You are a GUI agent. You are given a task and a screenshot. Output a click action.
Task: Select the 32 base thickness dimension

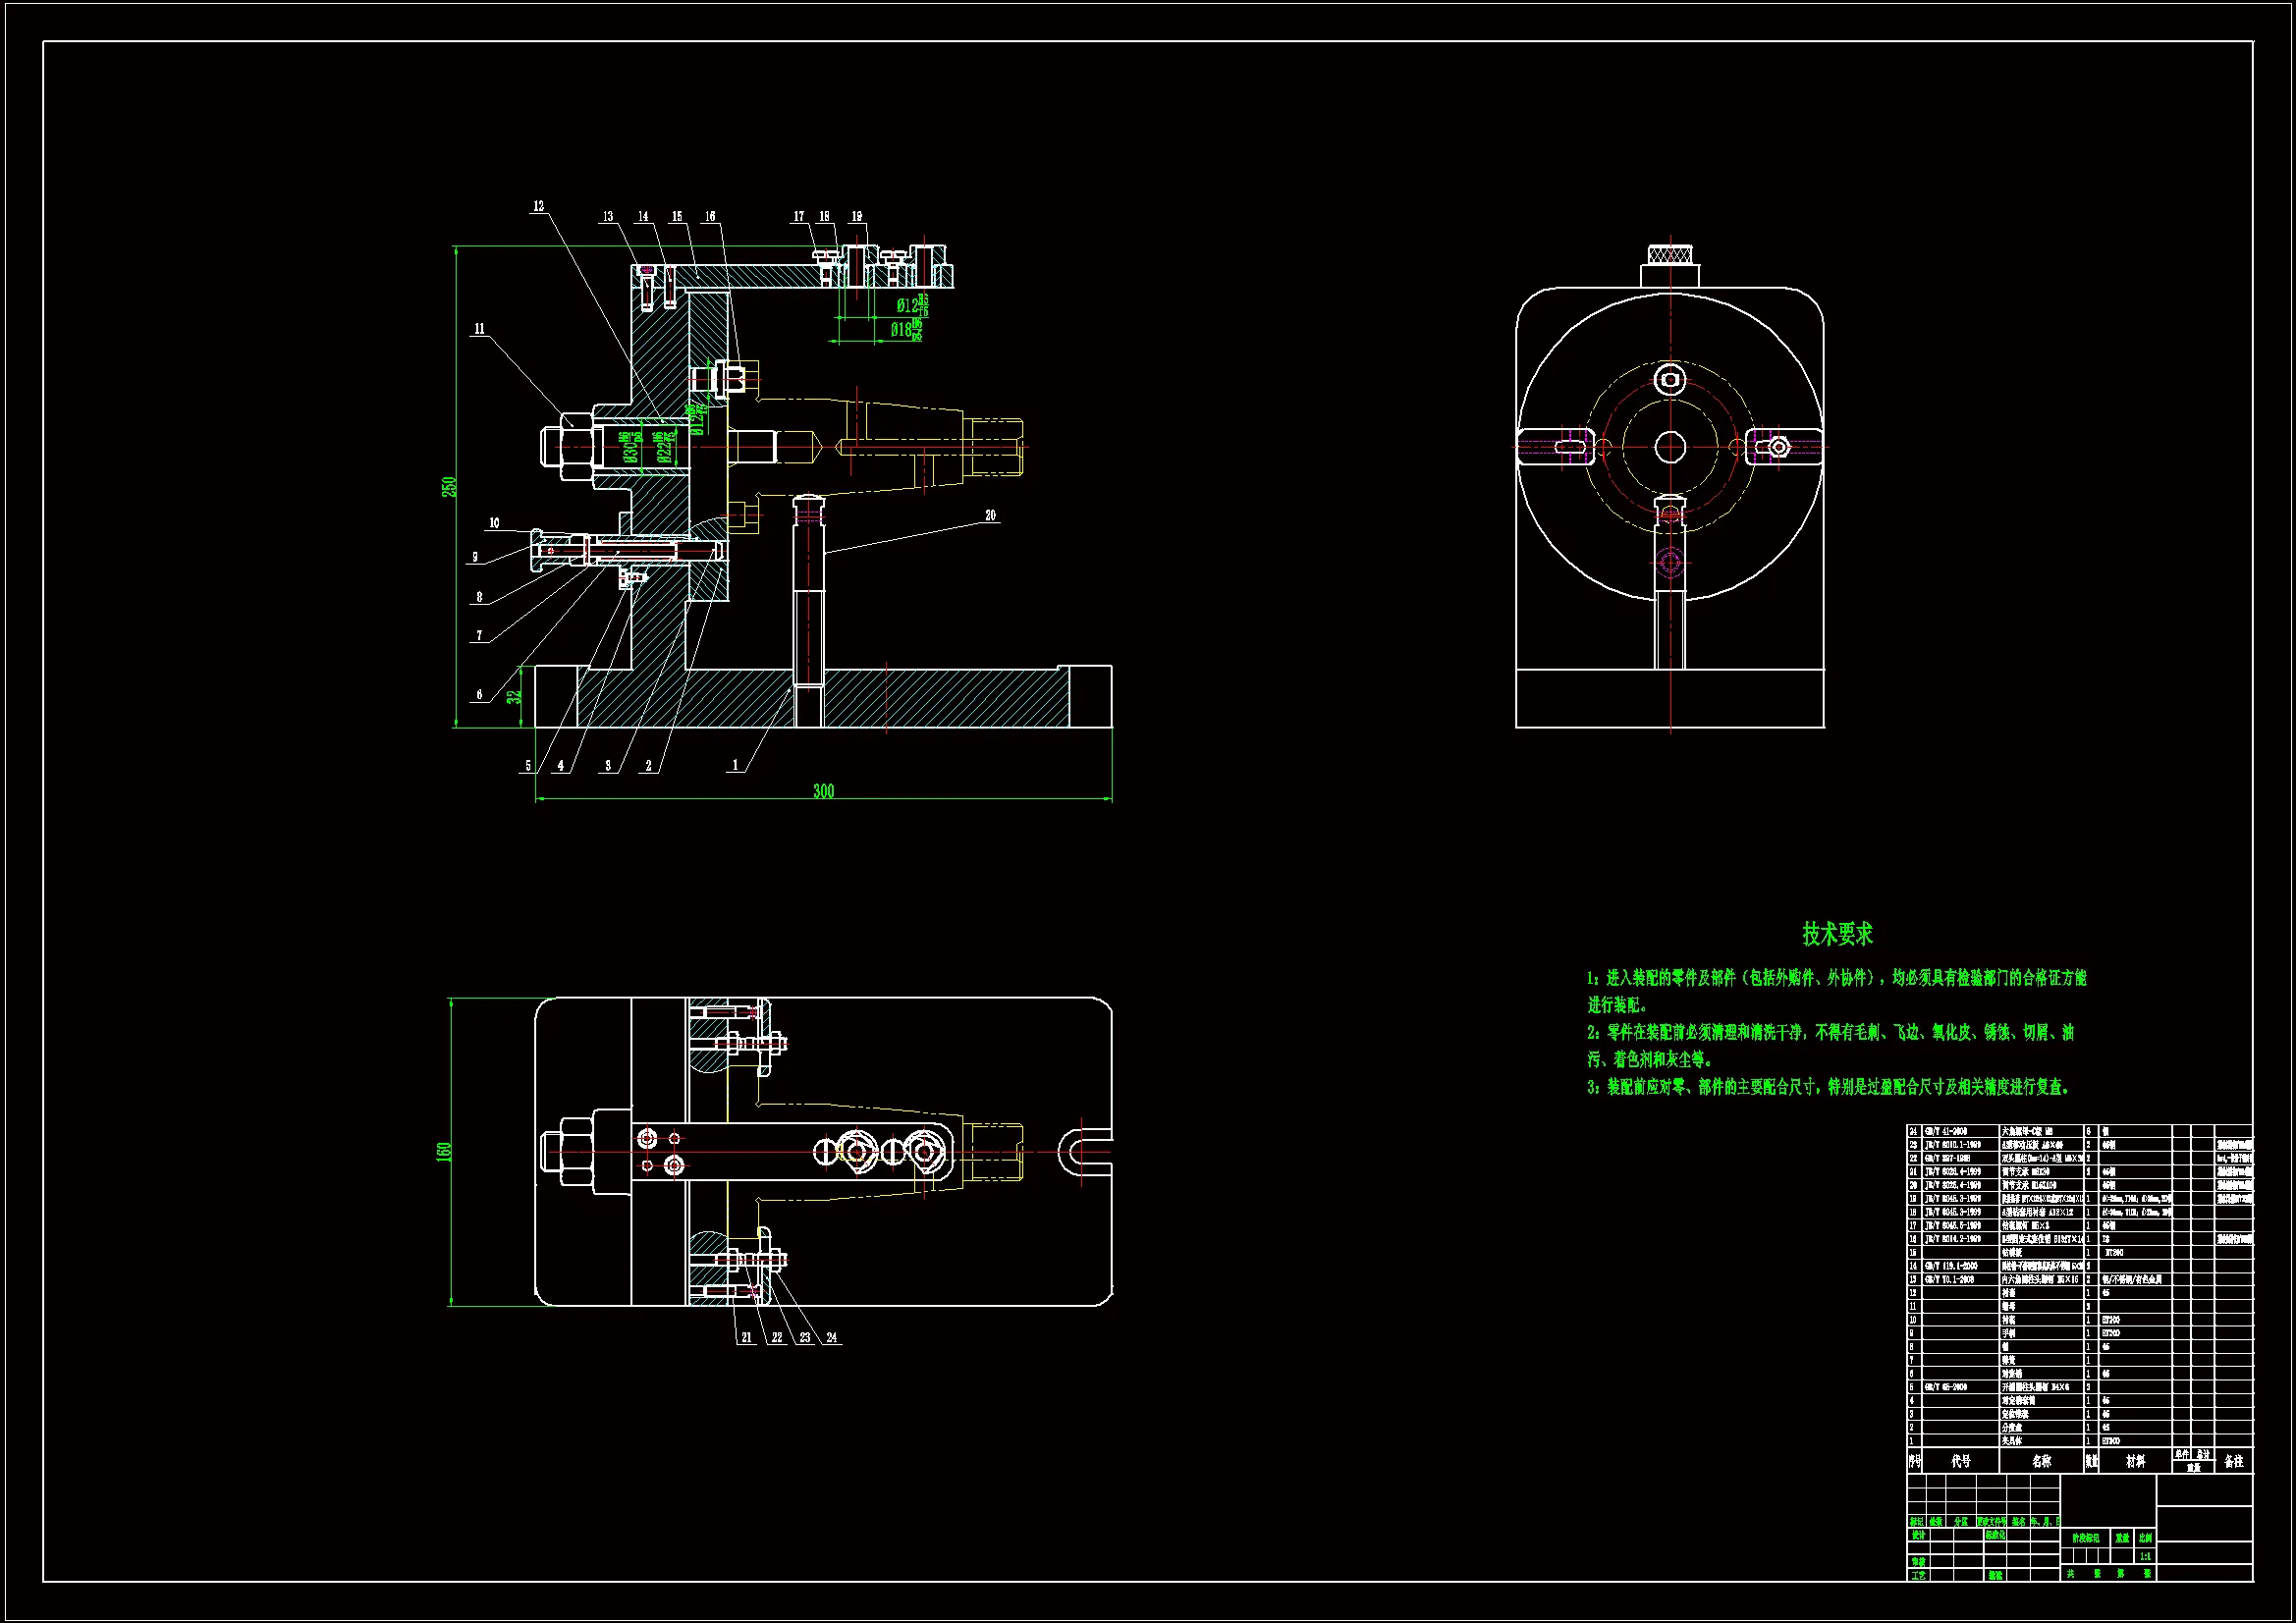pos(514,696)
